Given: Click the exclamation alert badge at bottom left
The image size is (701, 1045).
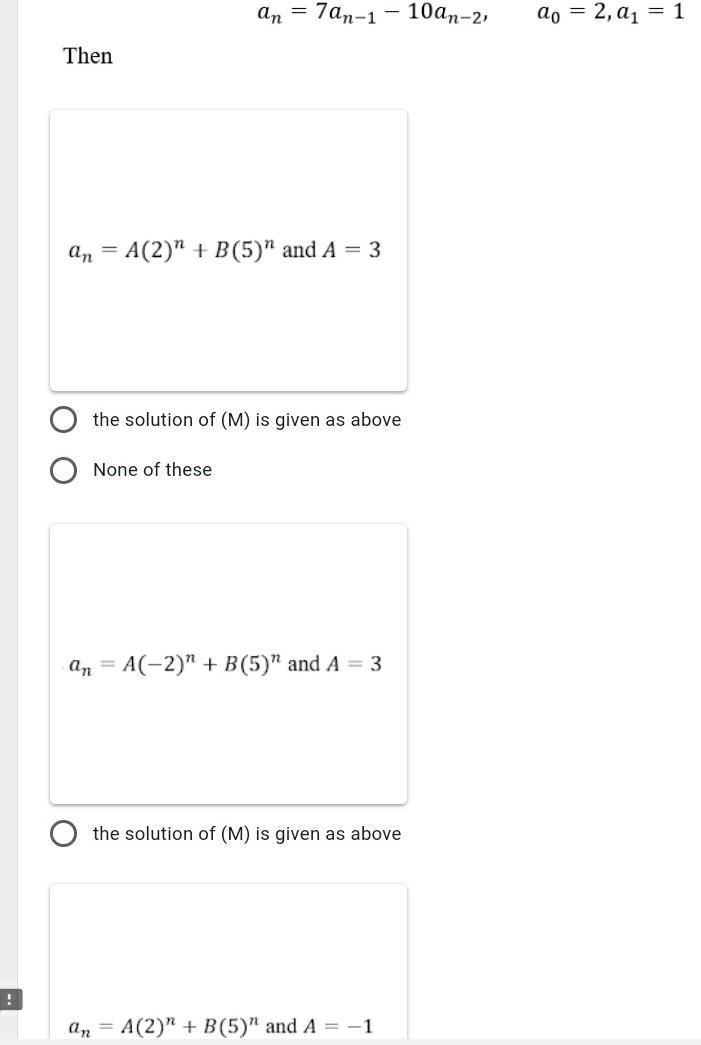Looking at the screenshot, I should click(x=10, y=999).
